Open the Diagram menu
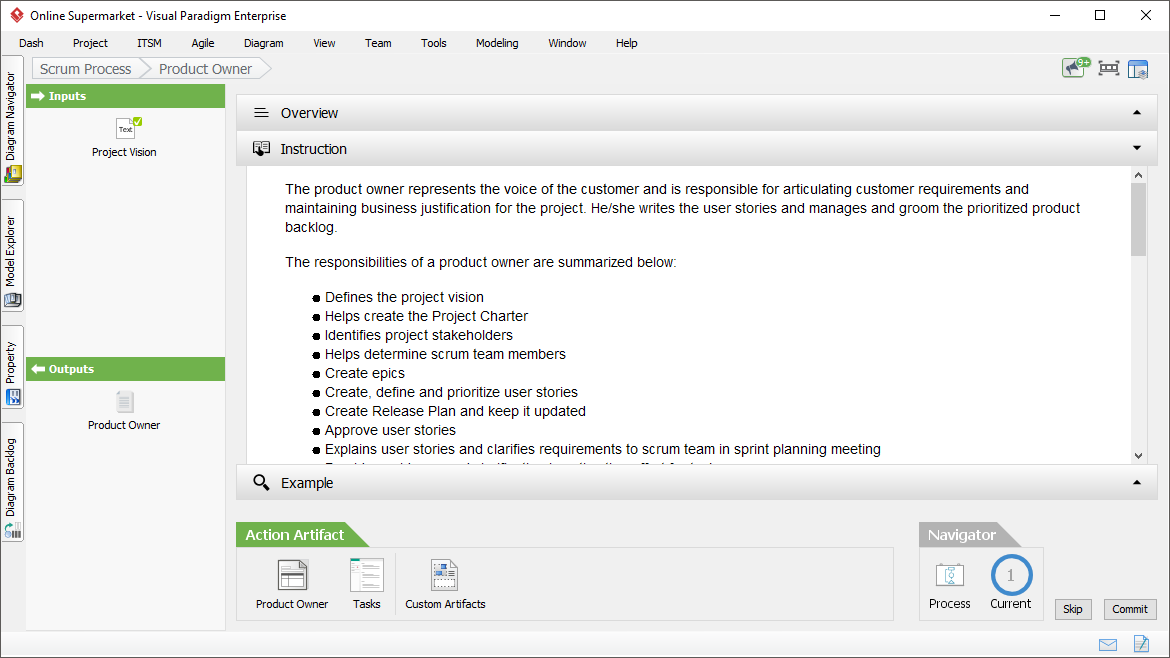The image size is (1170, 658). coord(263,43)
